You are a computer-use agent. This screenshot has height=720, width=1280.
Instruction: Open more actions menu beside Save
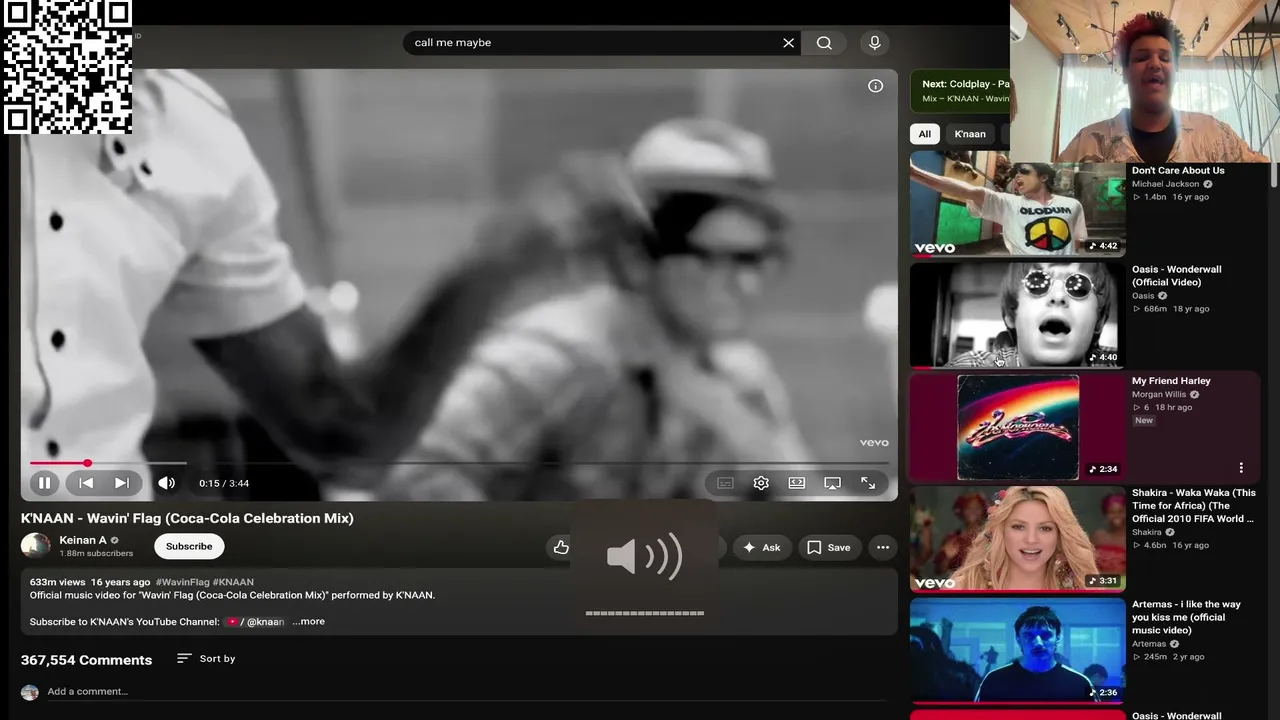[x=882, y=547]
